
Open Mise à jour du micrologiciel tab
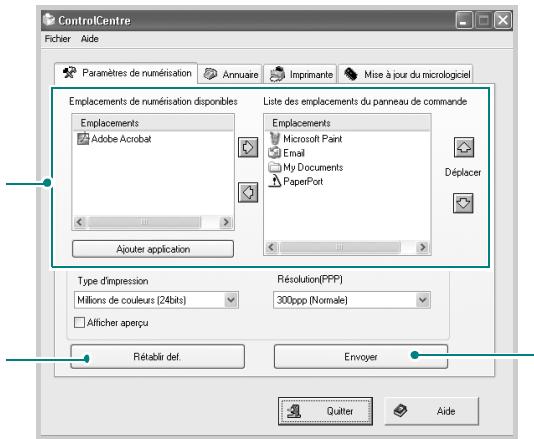coord(406,74)
